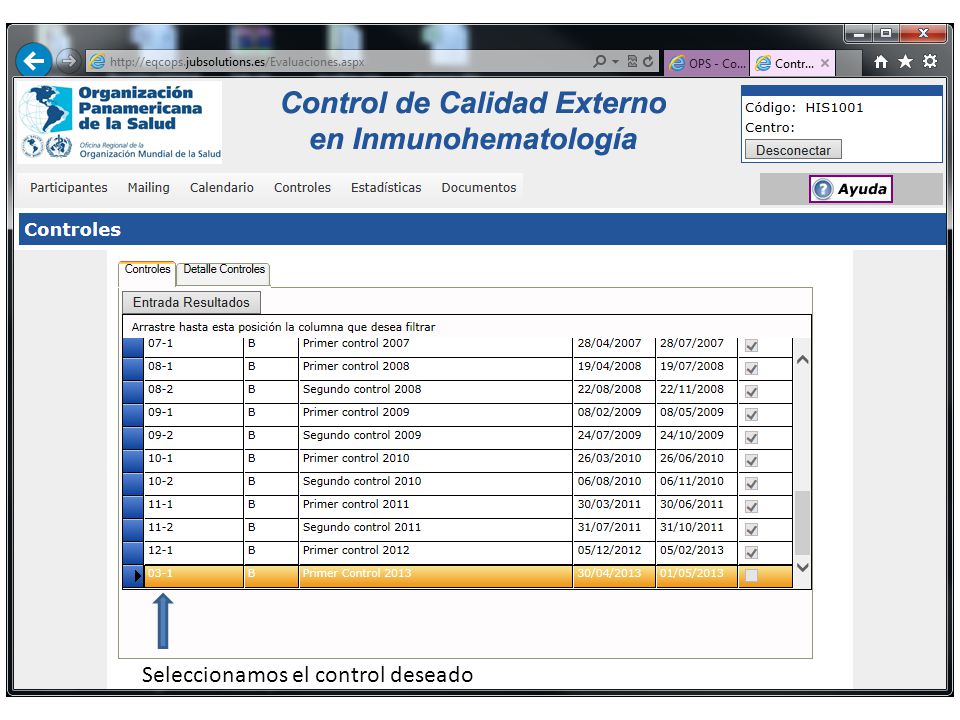Click the 'Primer Control 2013' highlighted cell
The image size is (960, 720).
coord(435,576)
